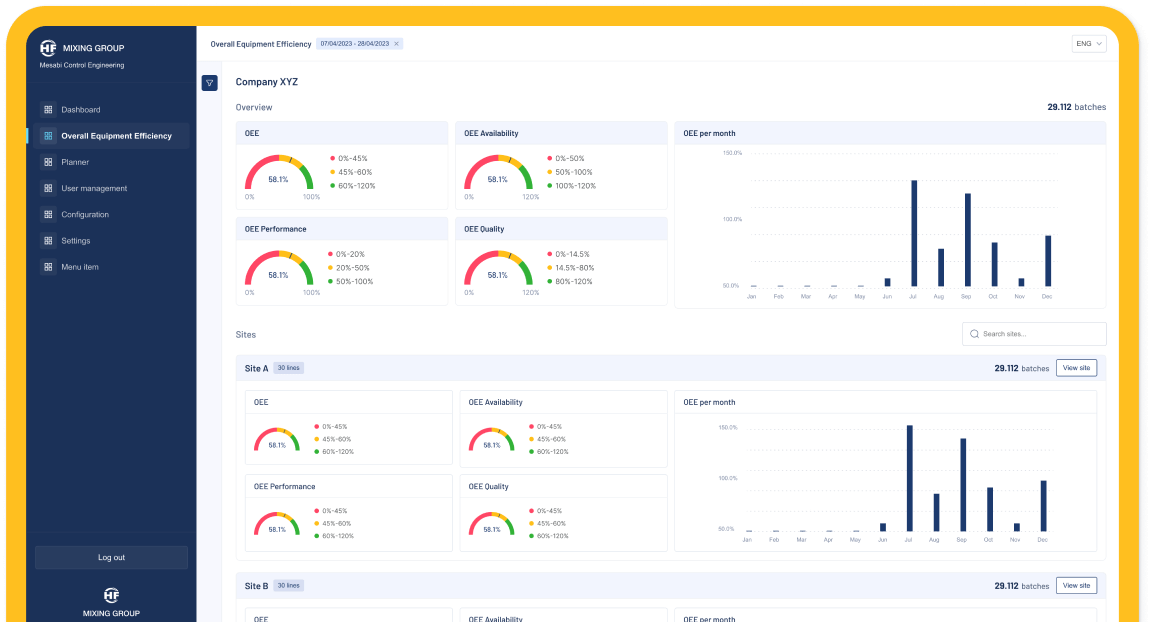
Task: Click the Aug bar in Overview chart
Action: pyautogui.click(x=941, y=268)
